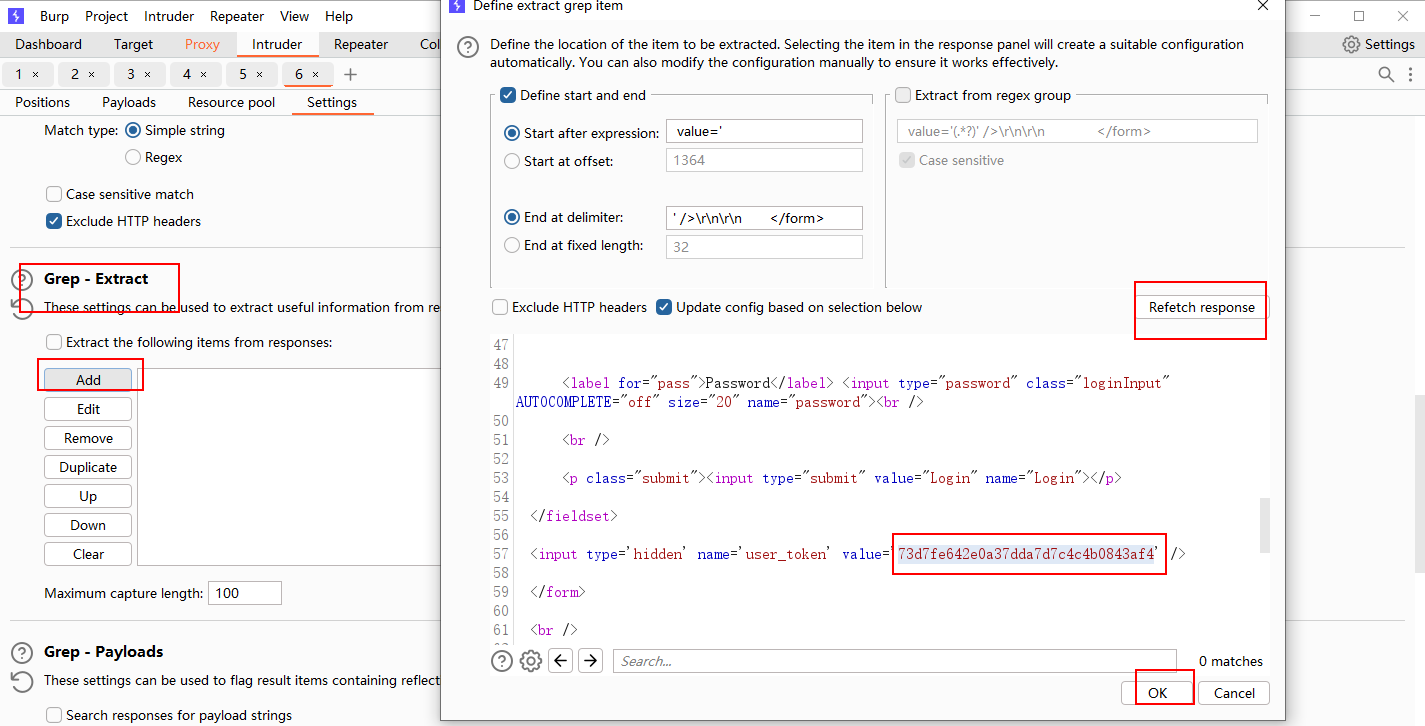Toggle Exclude HTTP headers in dialog
Screen dimensions: 1425x726
pos(500,307)
